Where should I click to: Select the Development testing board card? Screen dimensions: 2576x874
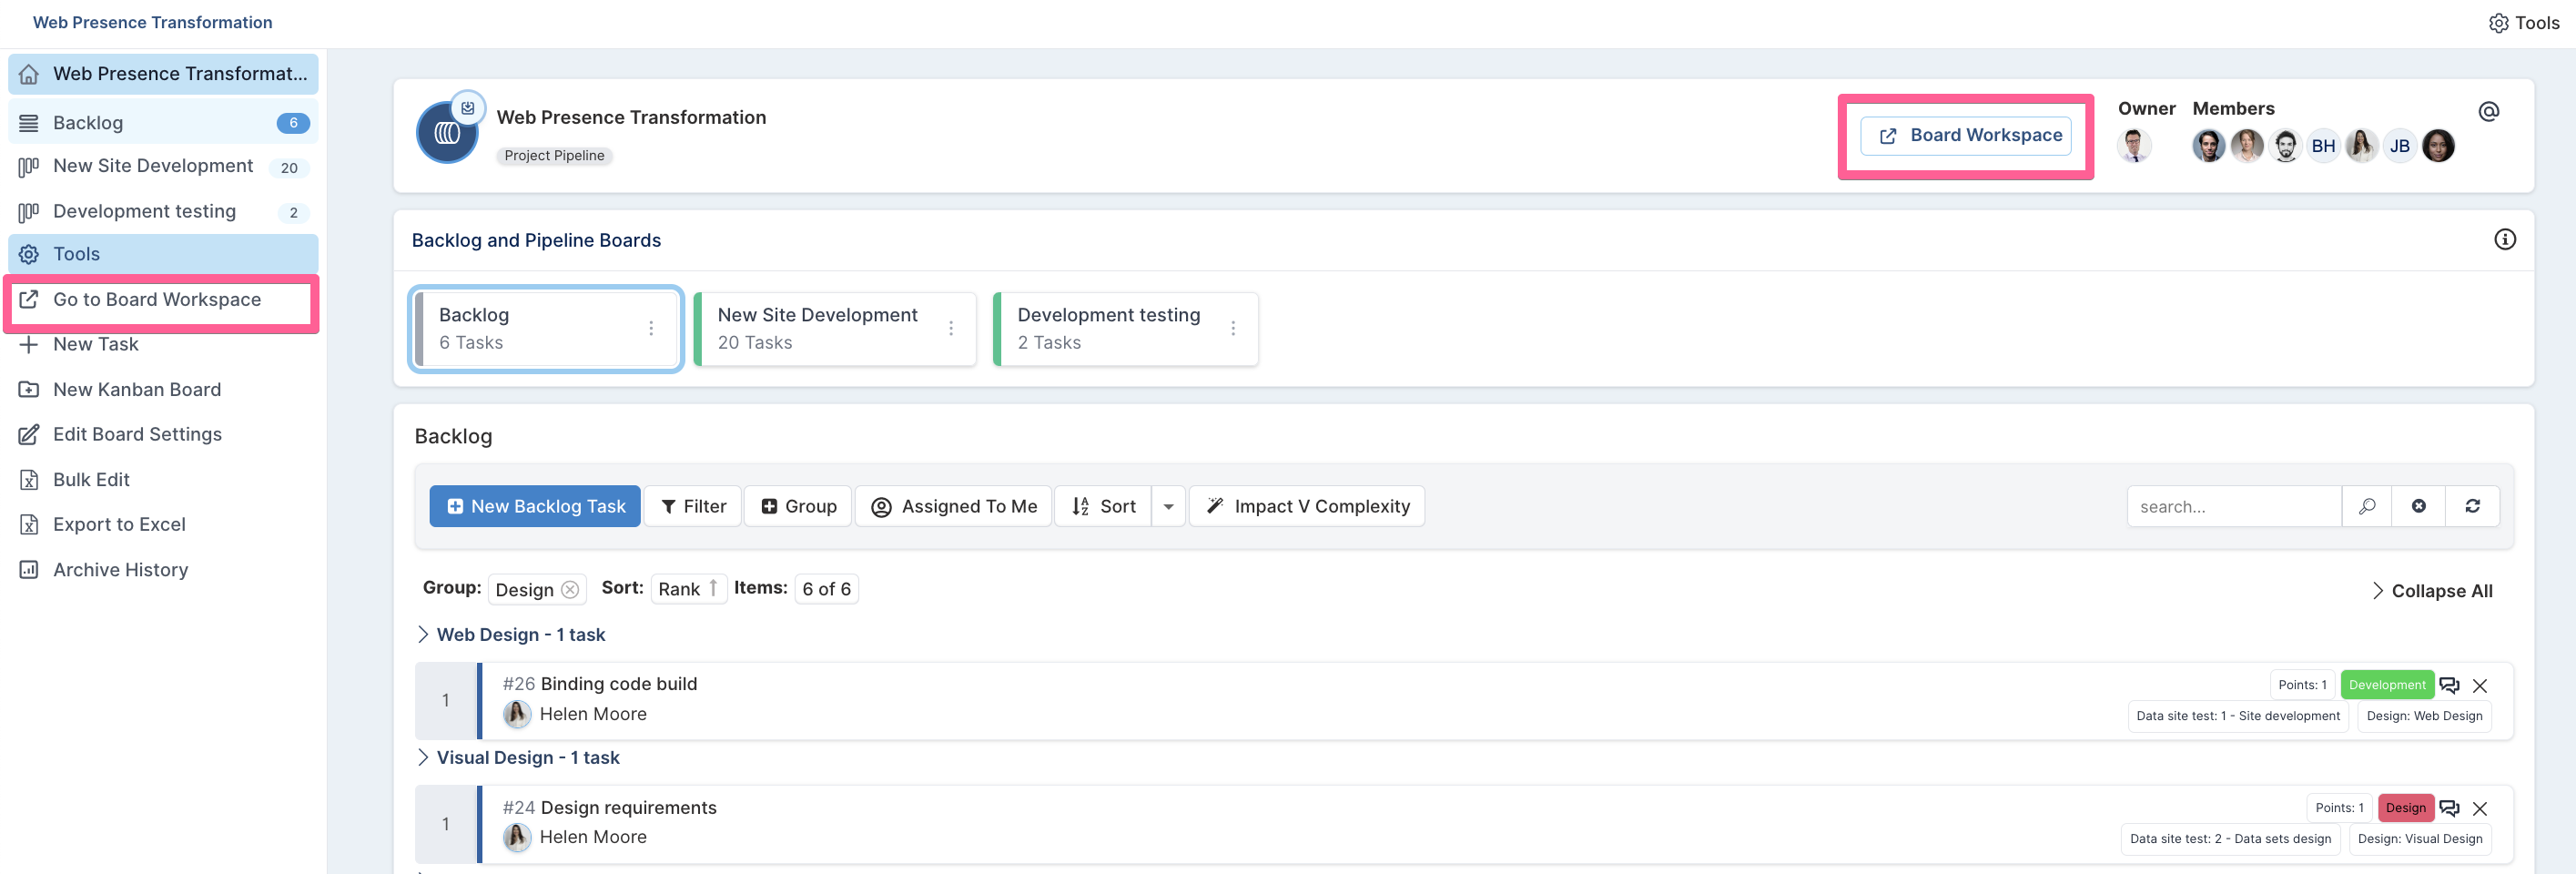1126,329
